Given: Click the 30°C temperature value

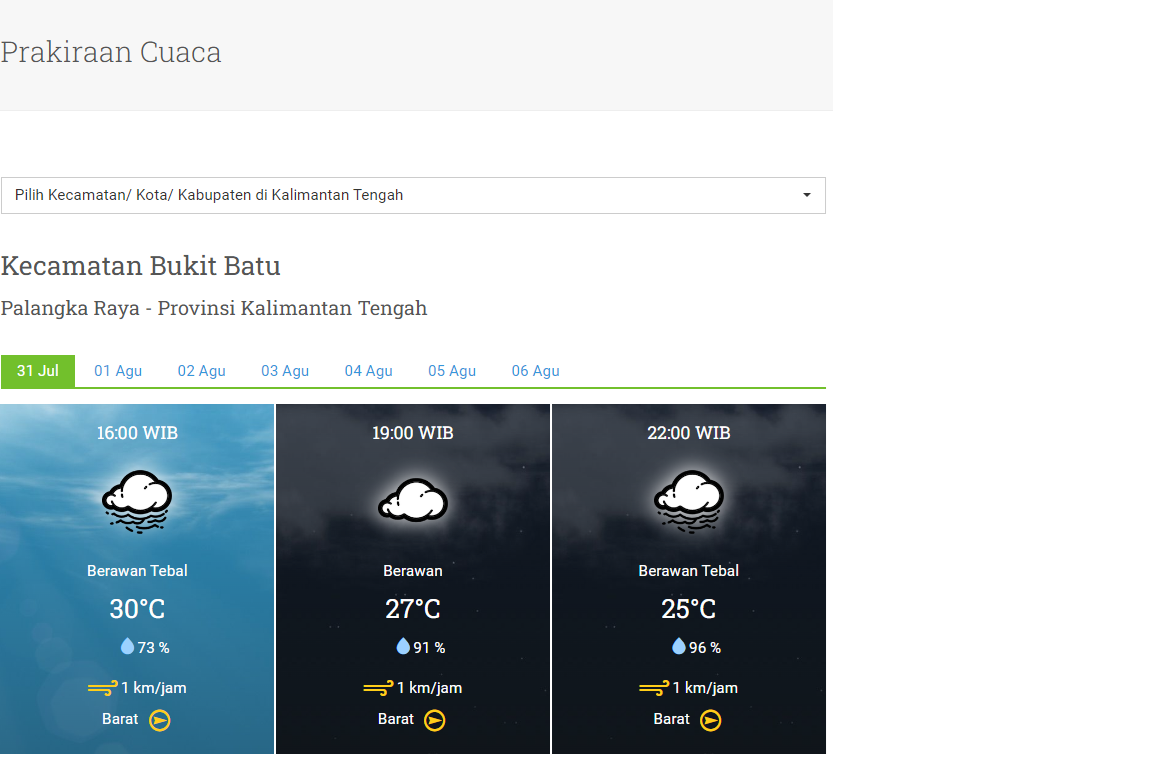Looking at the screenshot, I should pos(137,609).
